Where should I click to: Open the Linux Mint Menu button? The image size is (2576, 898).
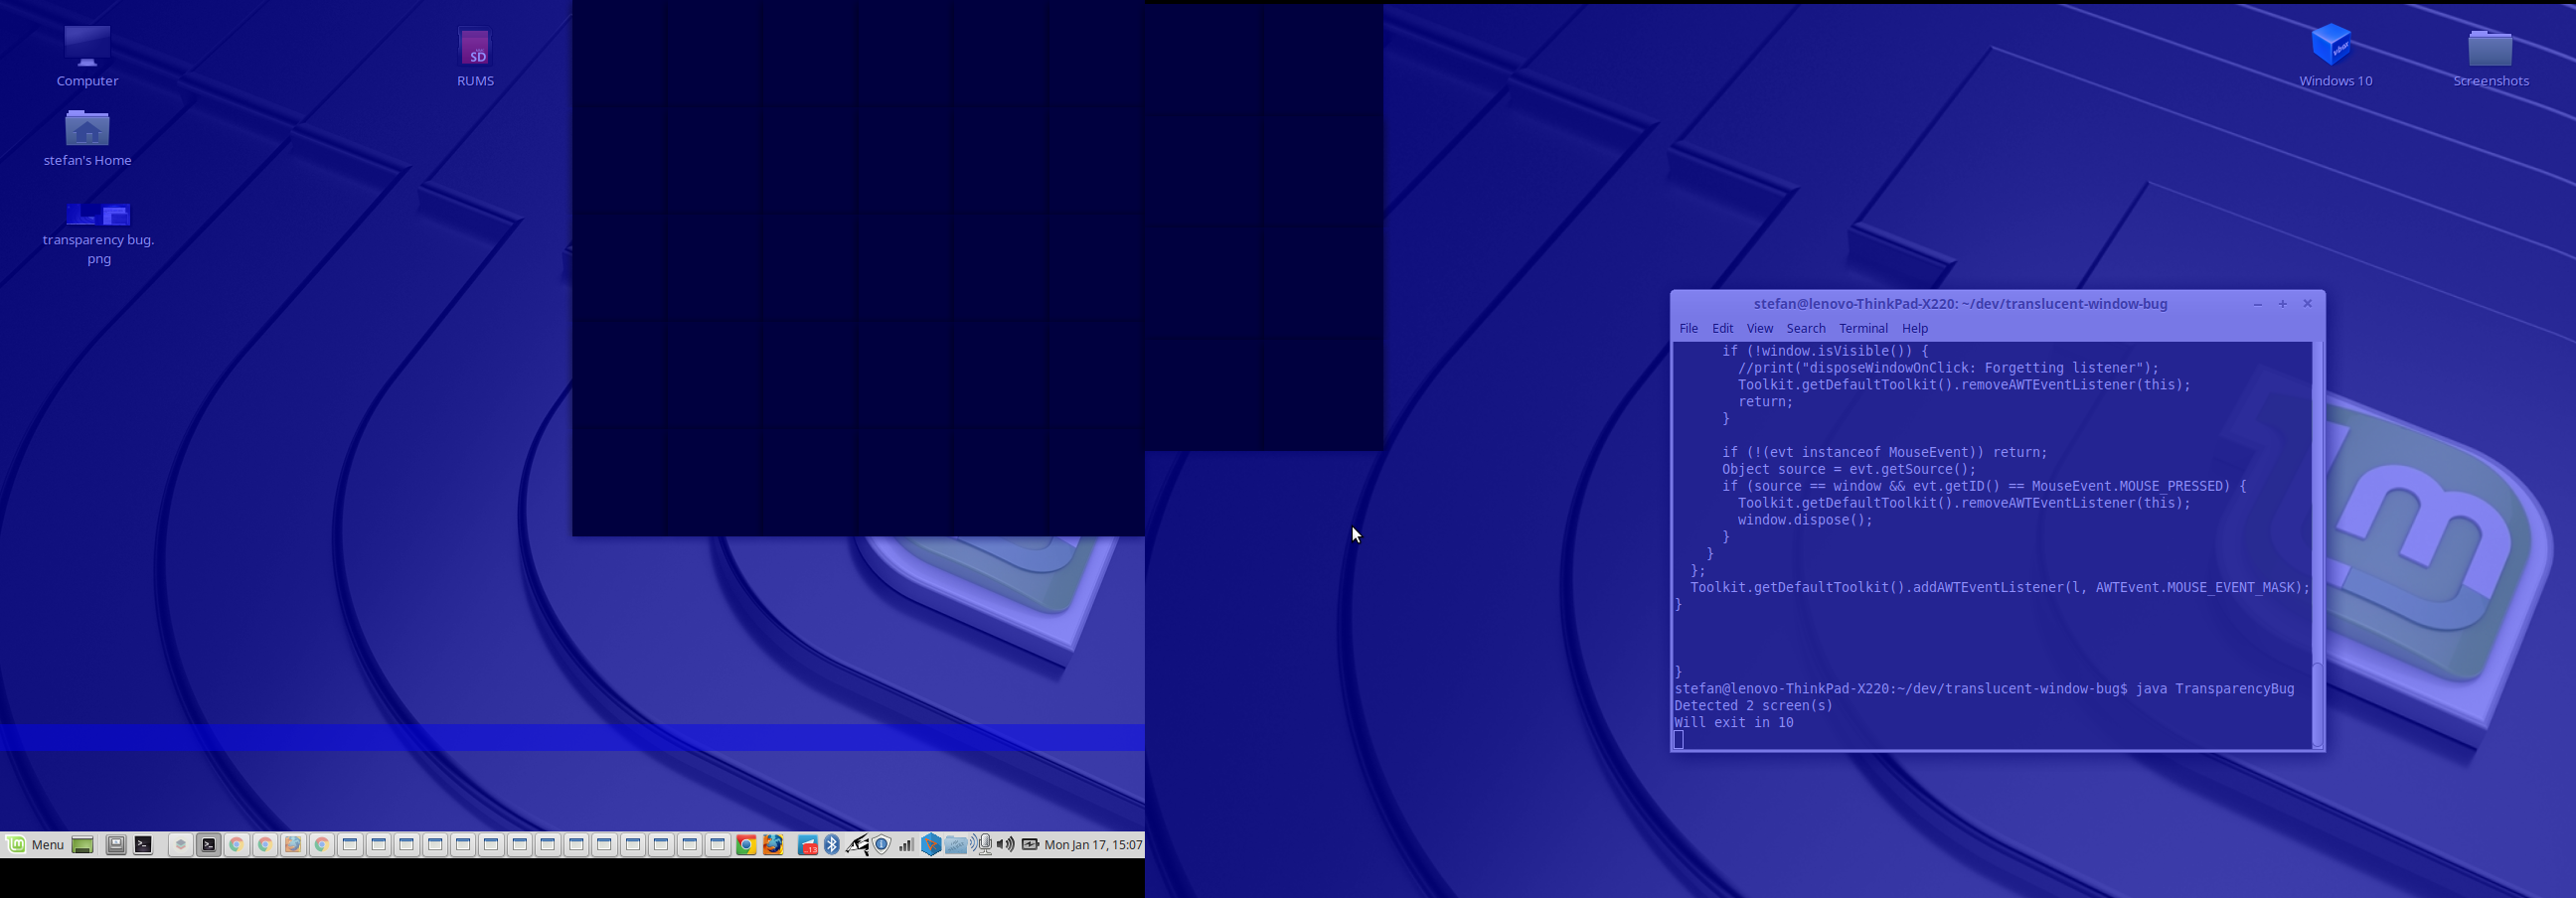36,845
